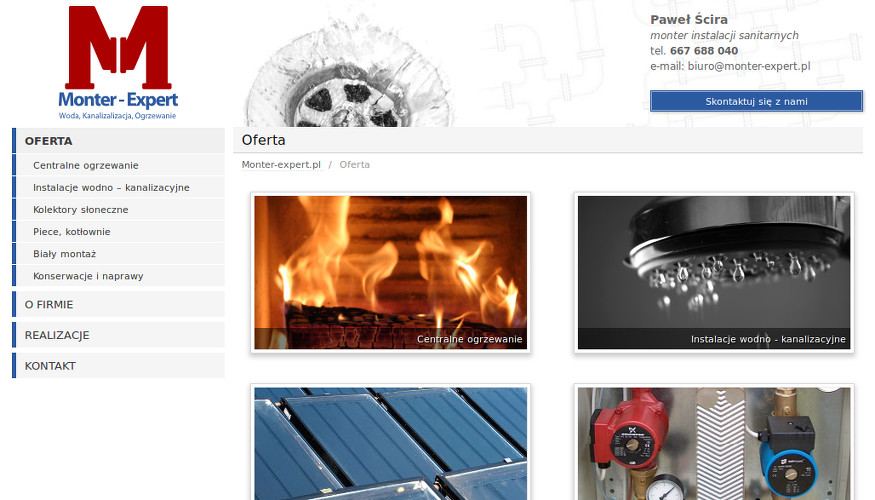Click the Monter-expert.pl breadcrumb link
This screenshot has width=875, height=500.
[x=281, y=165]
